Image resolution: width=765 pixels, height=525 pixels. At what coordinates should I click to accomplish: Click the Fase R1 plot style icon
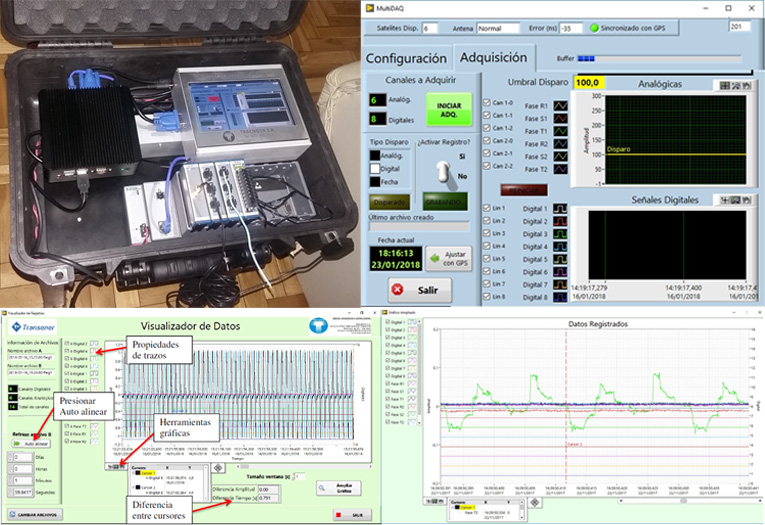561,104
